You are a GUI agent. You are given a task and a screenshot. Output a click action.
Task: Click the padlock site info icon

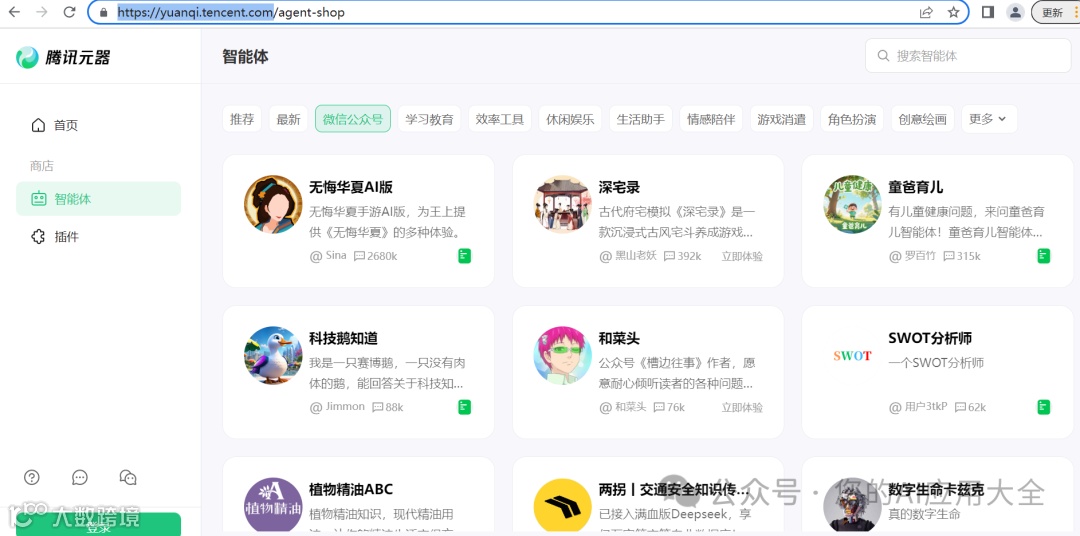click(104, 12)
